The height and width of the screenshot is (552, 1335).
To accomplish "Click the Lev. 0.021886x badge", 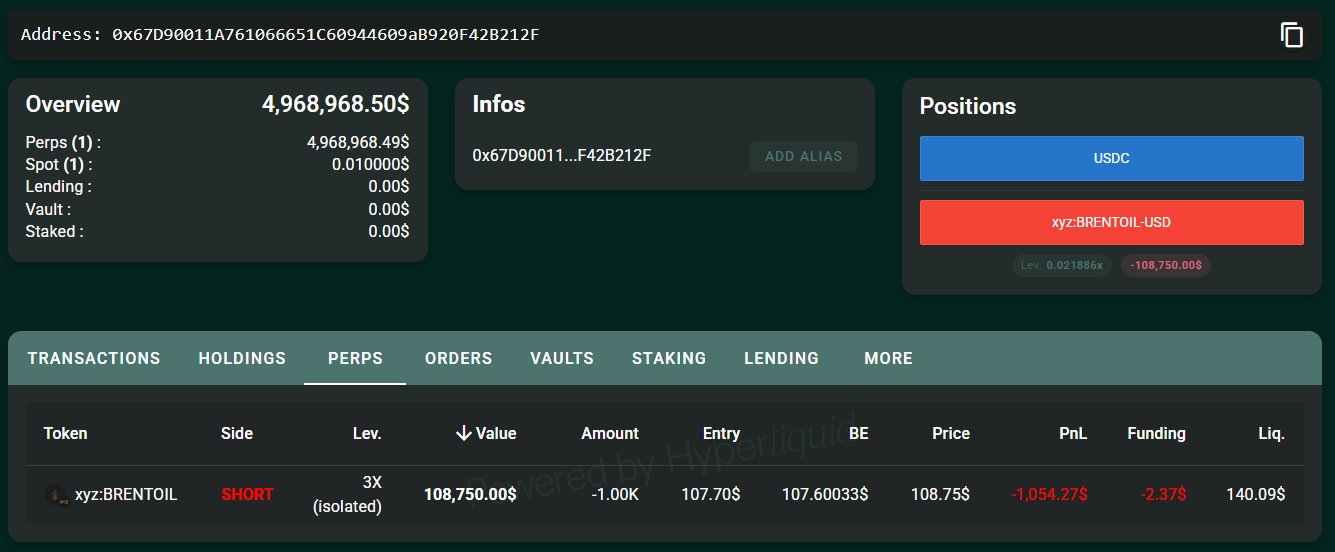I will click(x=1061, y=266).
